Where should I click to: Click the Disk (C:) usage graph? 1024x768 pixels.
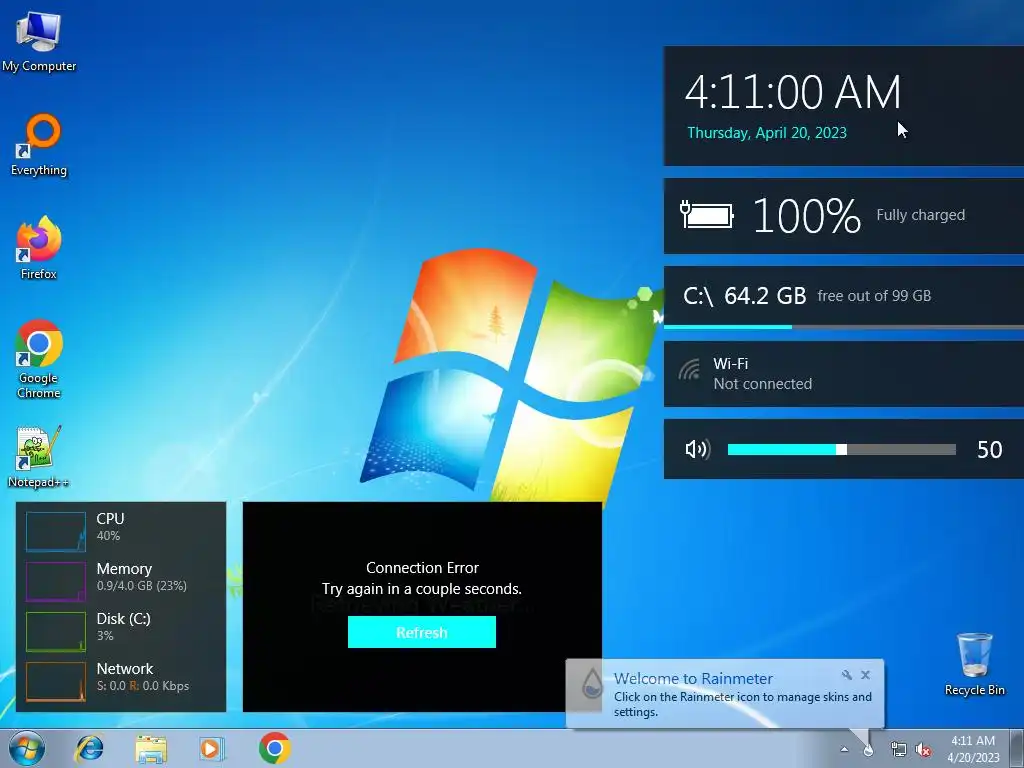click(x=56, y=632)
